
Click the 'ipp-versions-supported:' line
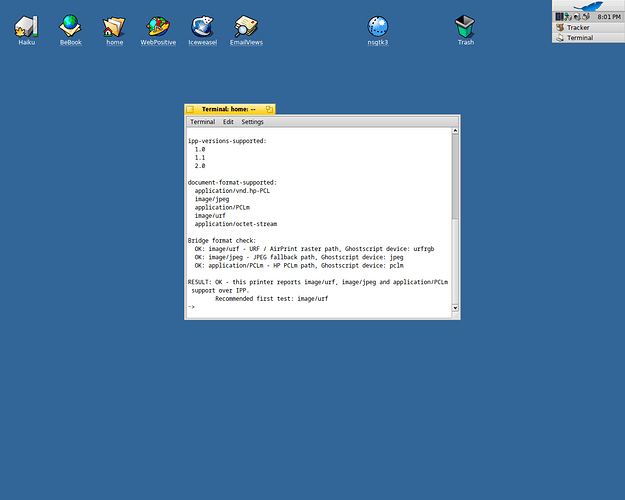227,141
